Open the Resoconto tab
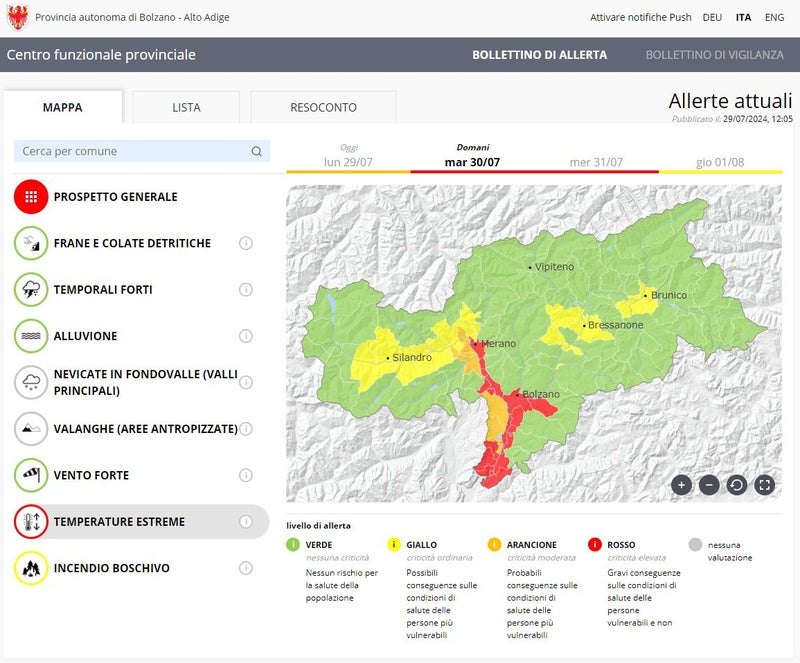800x663 pixels. click(x=323, y=107)
